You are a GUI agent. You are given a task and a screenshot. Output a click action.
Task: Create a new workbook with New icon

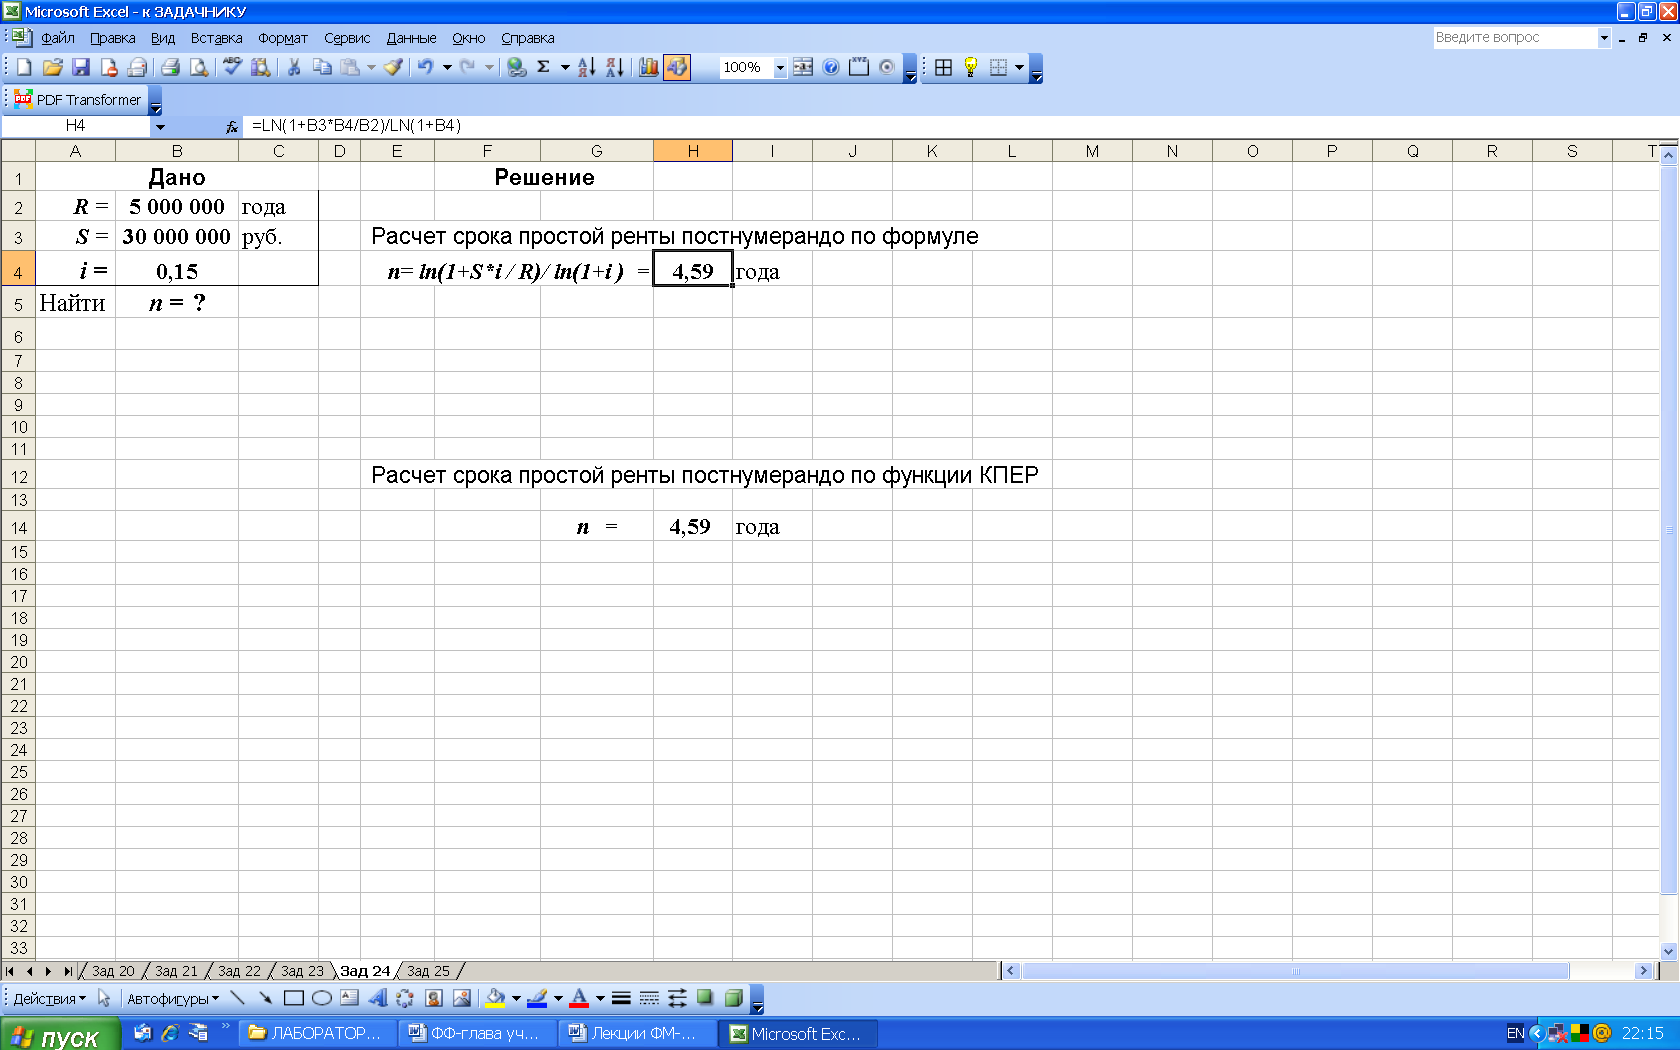(x=24, y=67)
